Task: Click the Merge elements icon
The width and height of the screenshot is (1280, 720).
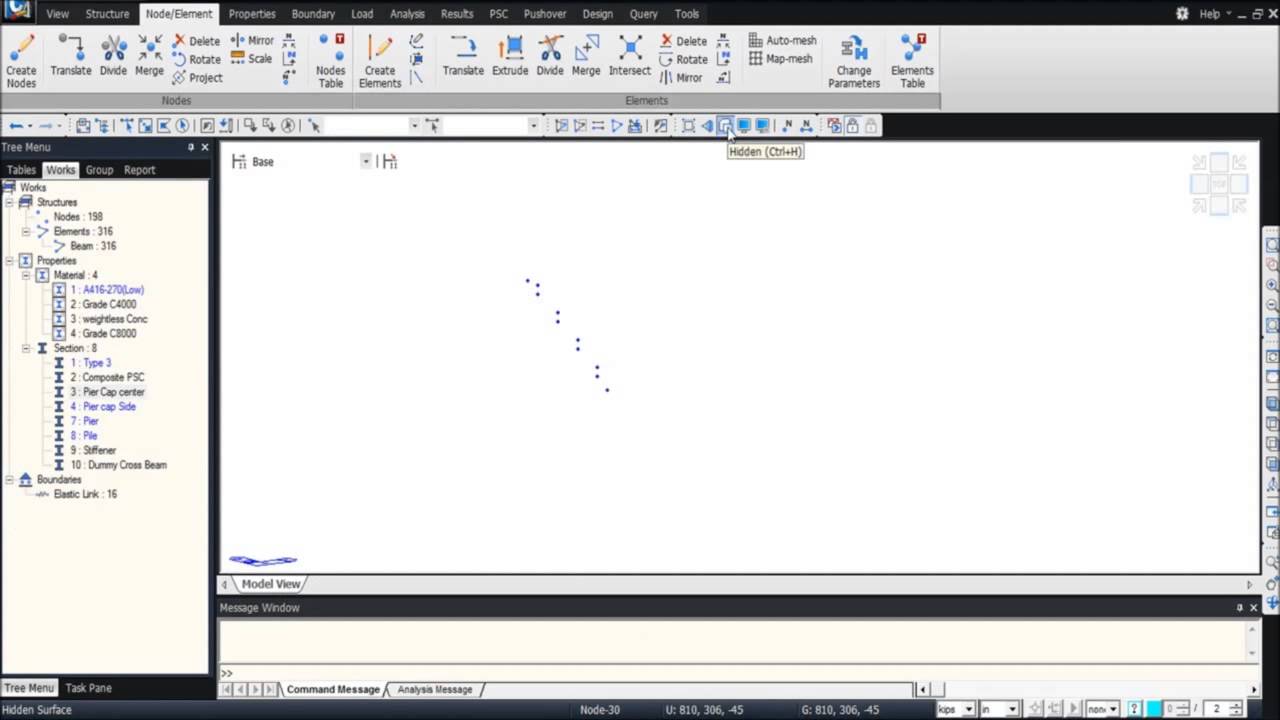Action: click(586, 56)
